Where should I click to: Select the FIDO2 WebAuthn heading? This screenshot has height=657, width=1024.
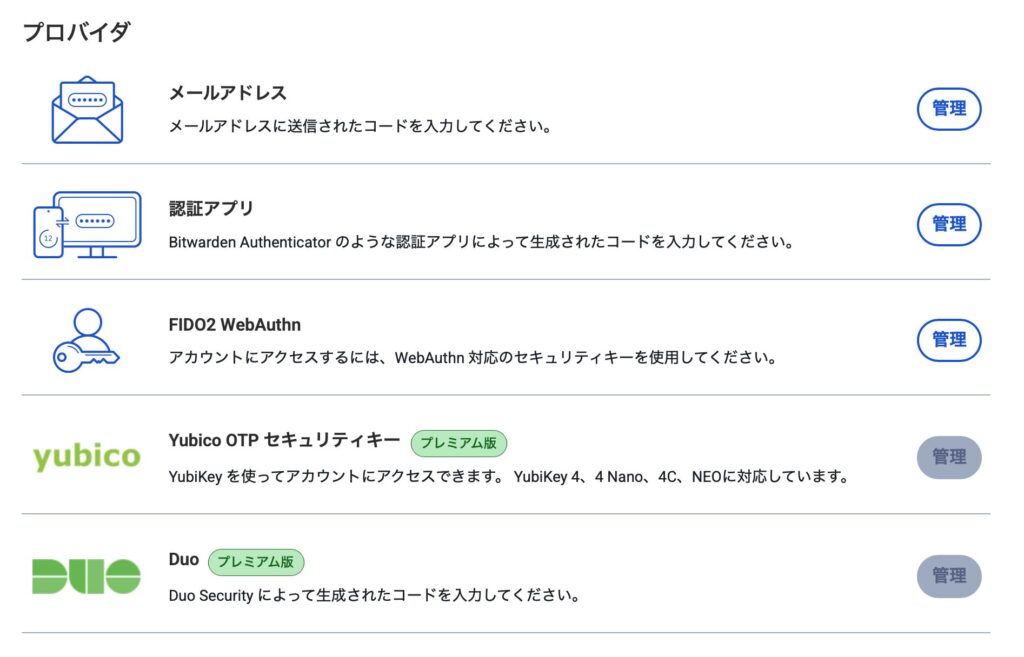click(x=234, y=325)
